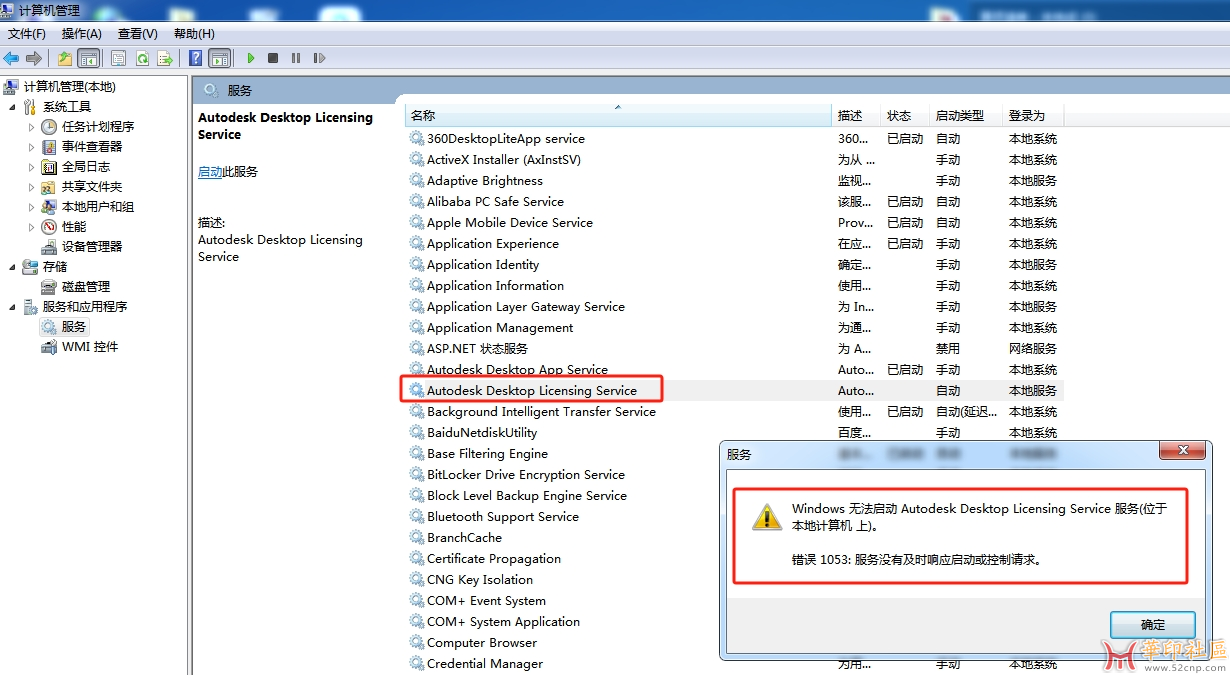Viewport: 1230px width, 675px height.
Task: Select Background Intelligent Transfer Service row
Action: click(x=734, y=412)
